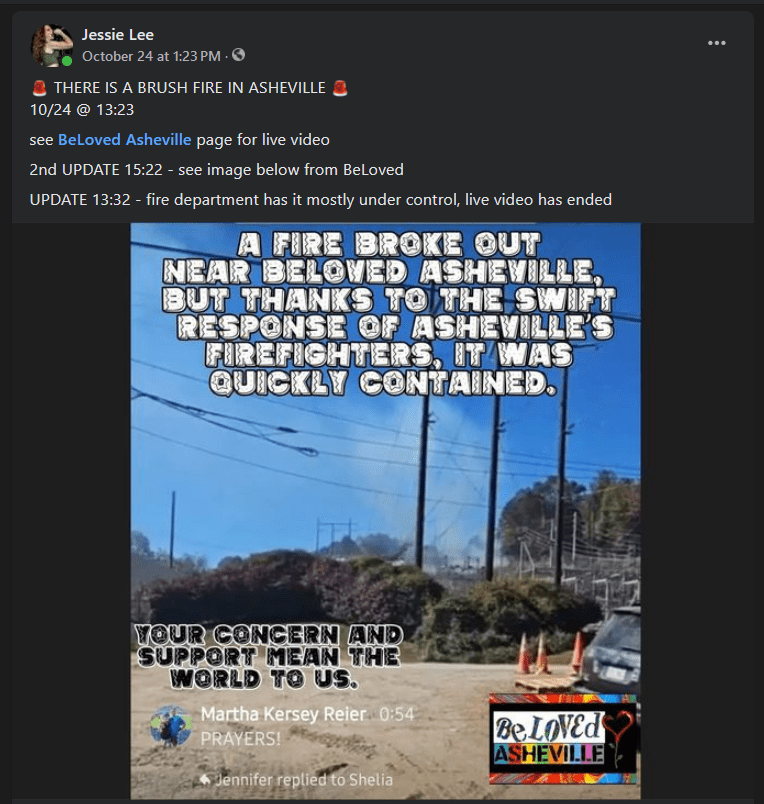
Task: Click the Martha Kersey Reier name overlay
Action: [284, 714]
